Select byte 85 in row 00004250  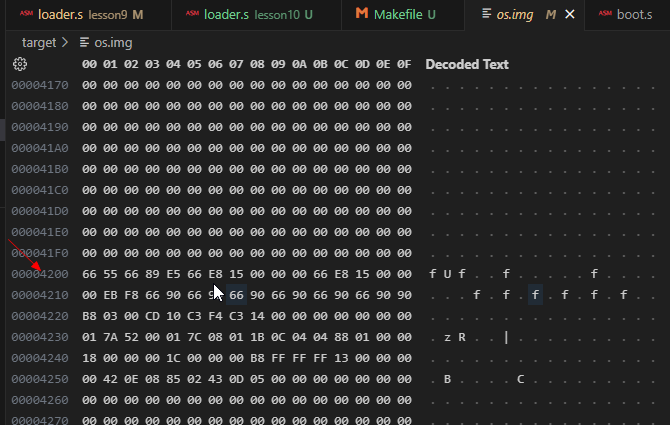173,379
